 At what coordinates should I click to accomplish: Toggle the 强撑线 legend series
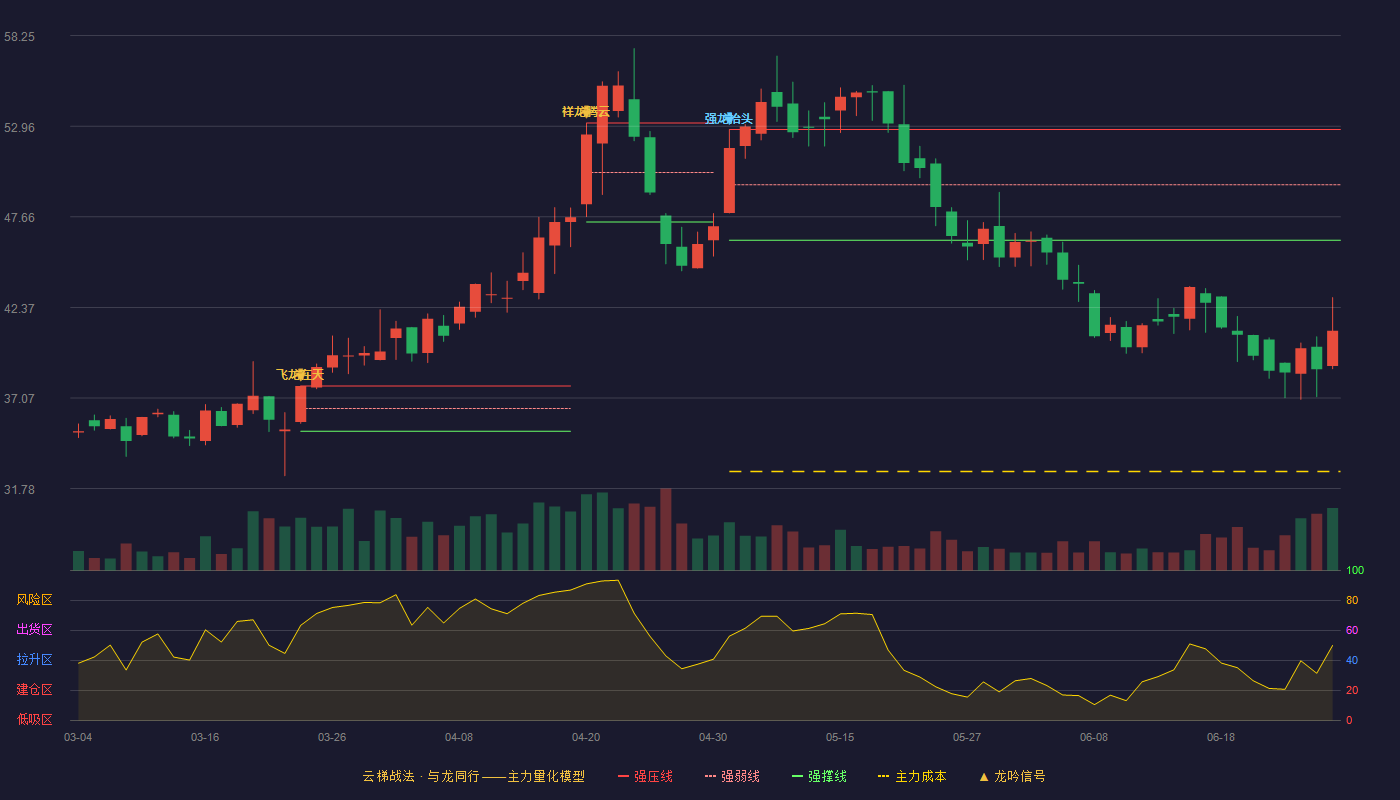[x=819, y=776]
